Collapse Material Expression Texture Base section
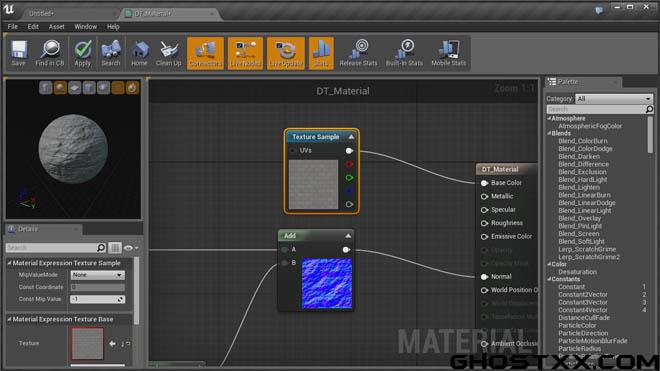Viewport: 660px width, 371px height. tap(9, 320)
